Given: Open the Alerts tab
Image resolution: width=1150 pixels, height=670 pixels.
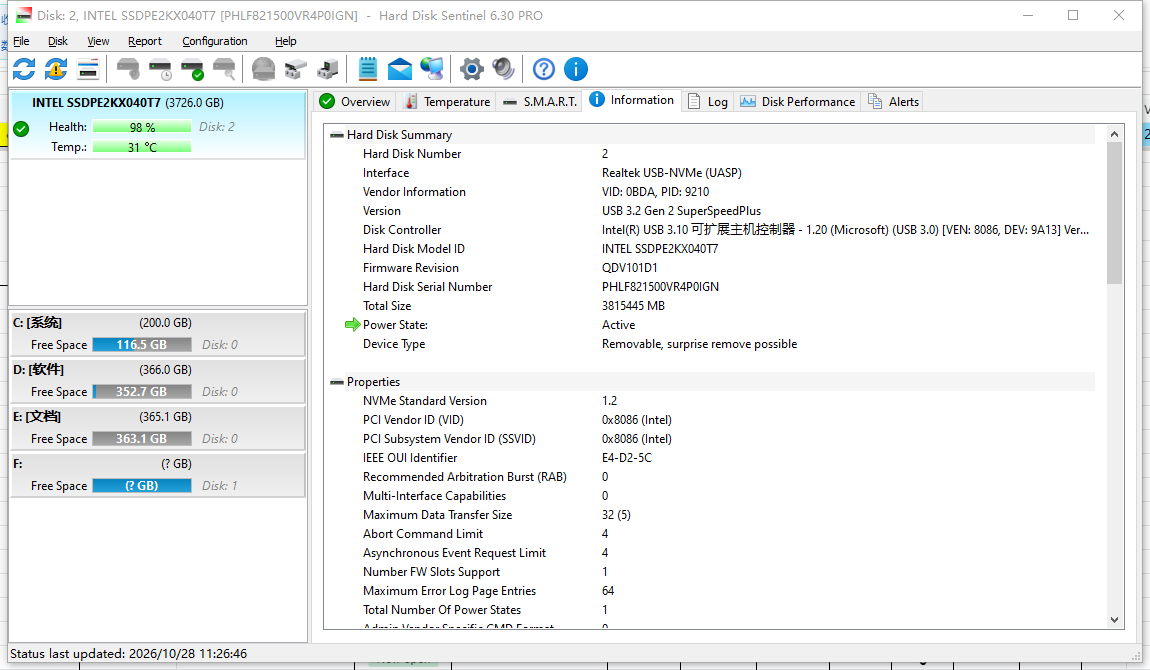Looking at the screenshot, I should 893,102.
